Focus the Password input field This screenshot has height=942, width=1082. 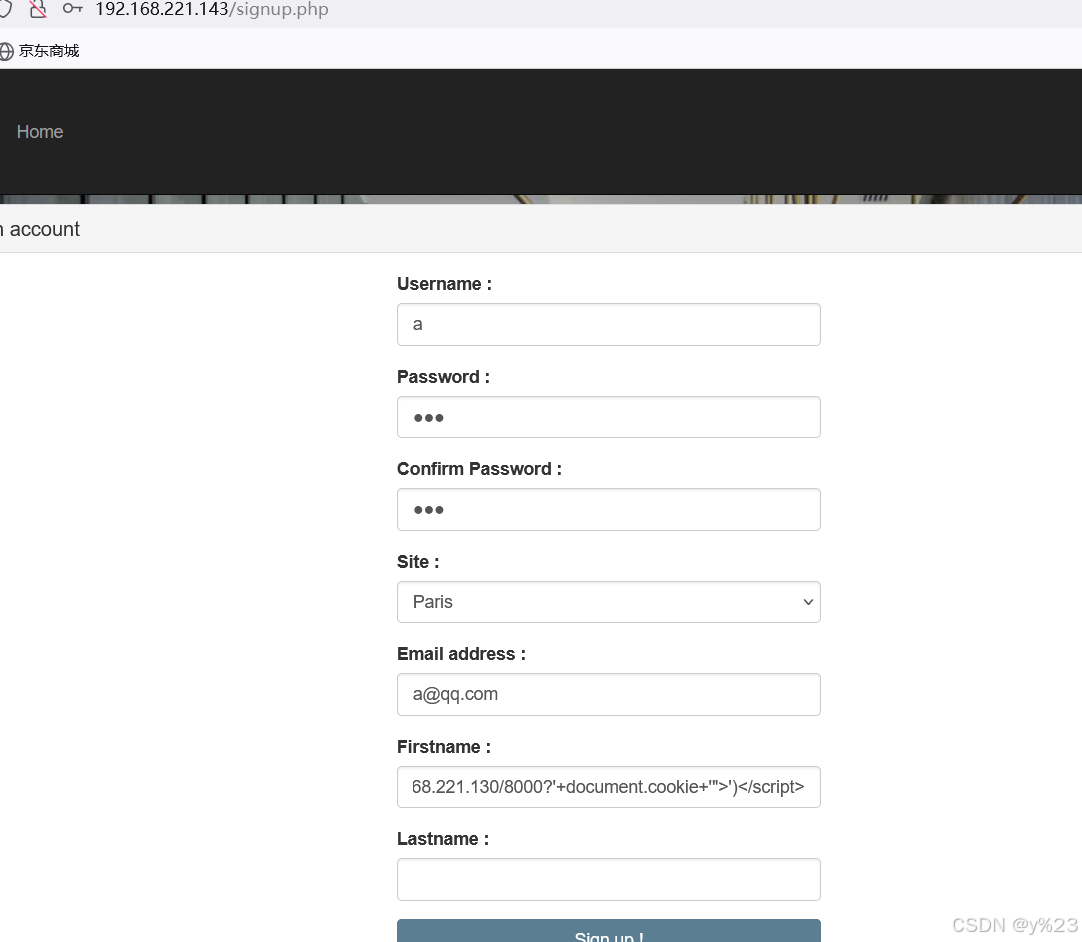609,417
